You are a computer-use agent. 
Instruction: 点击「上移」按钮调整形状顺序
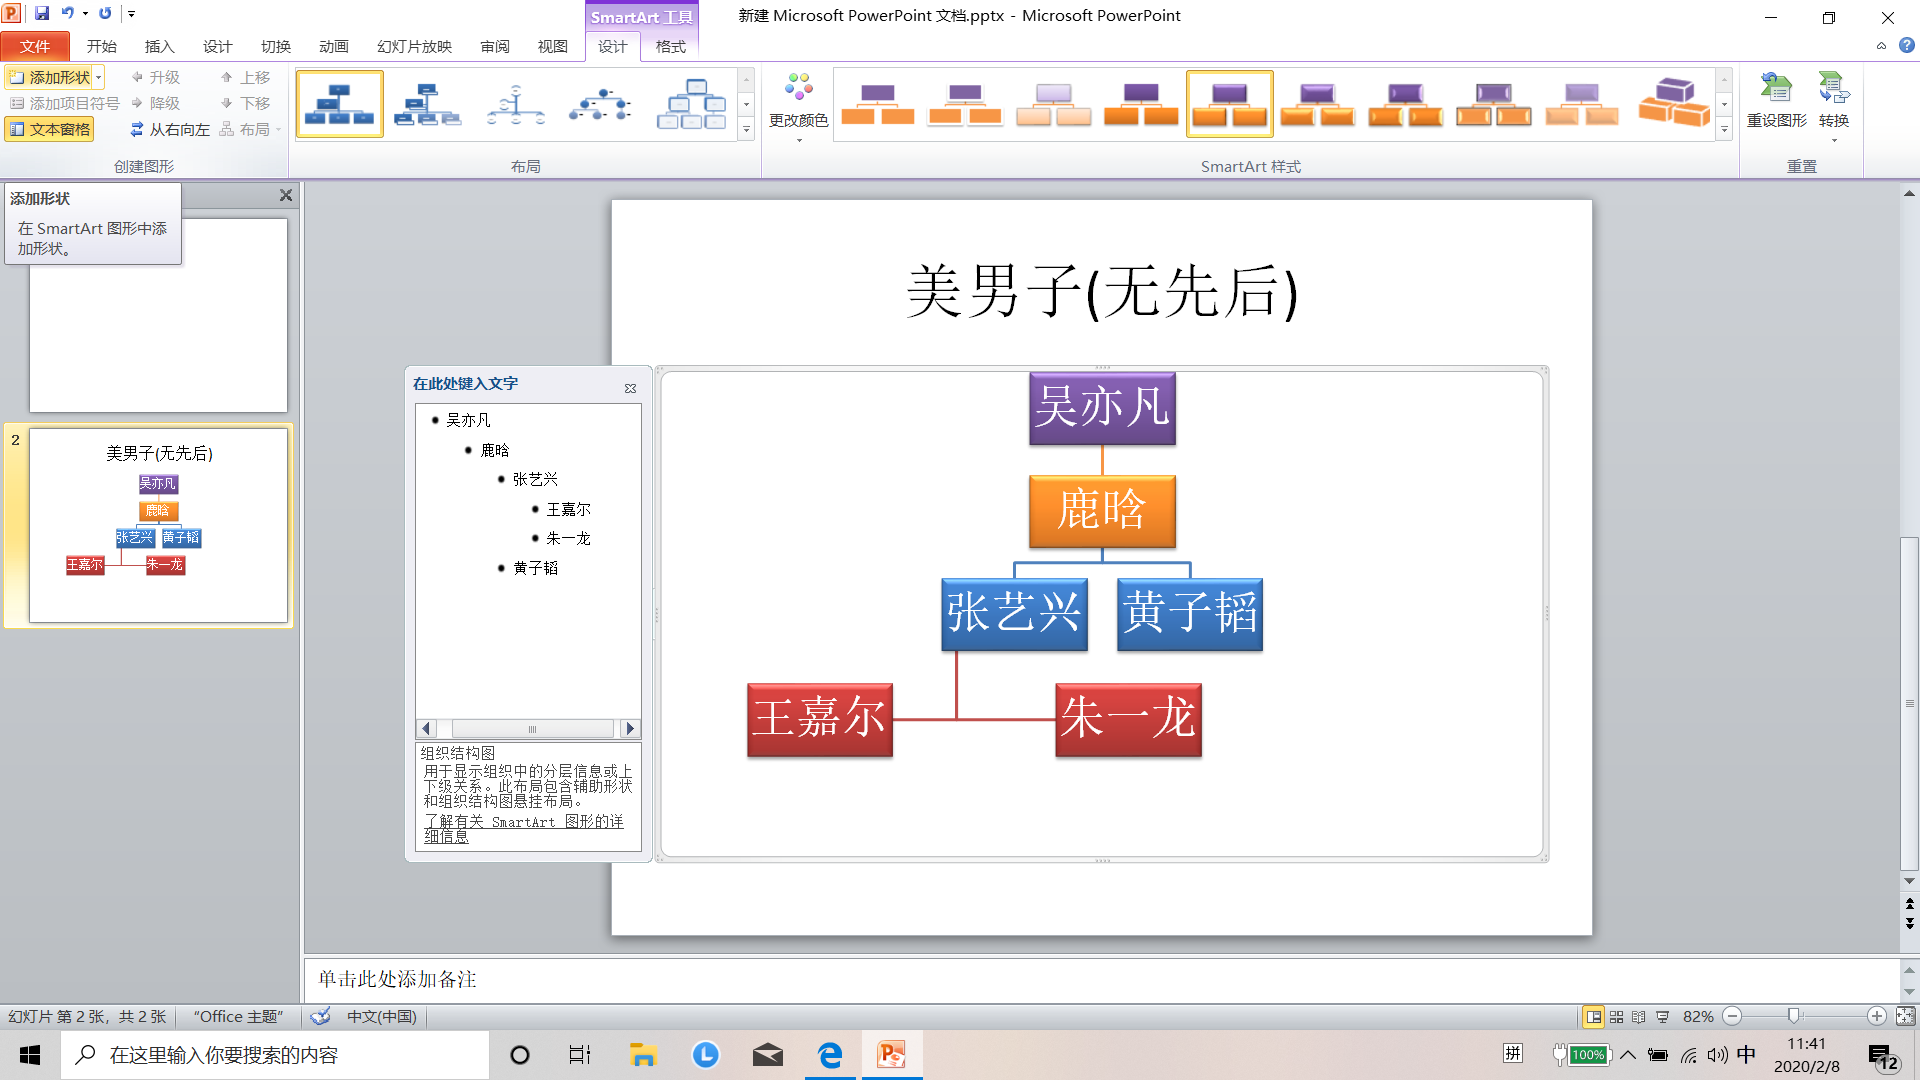tap(248, 76)
